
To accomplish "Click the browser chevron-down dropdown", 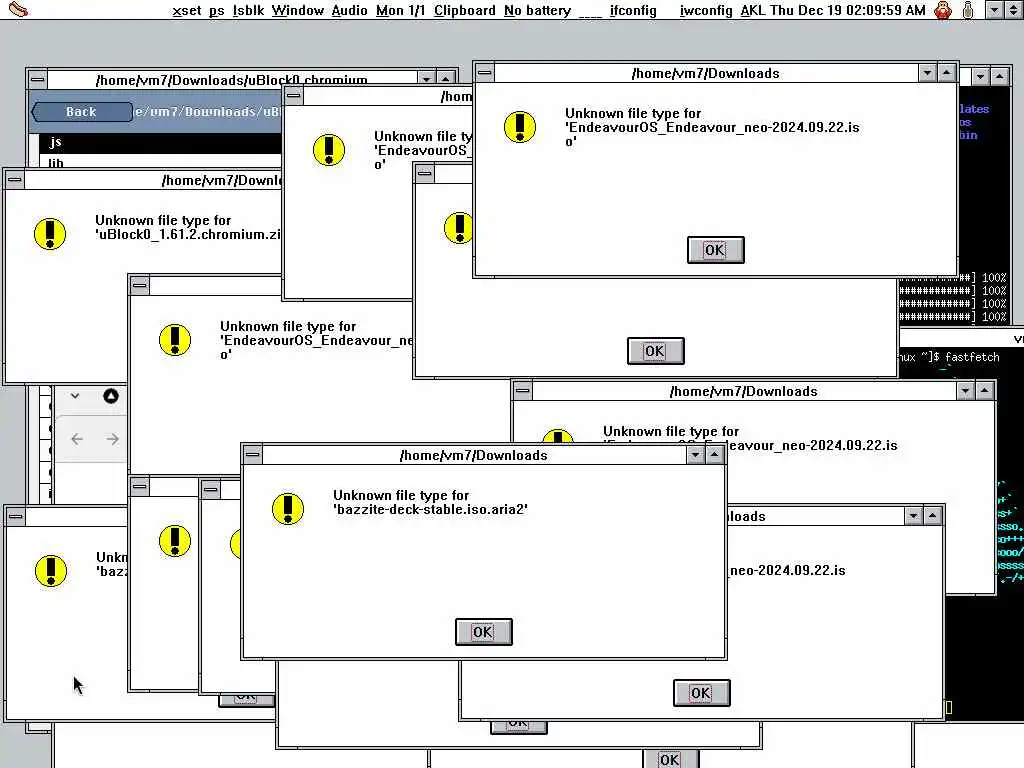I will pyautogui.click(x=75, y=396).
